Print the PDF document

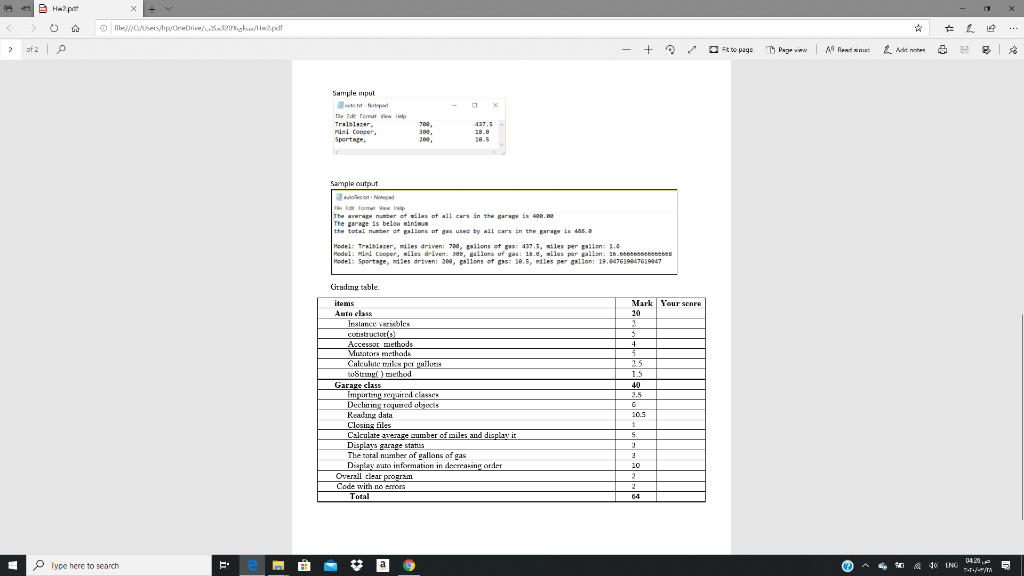pos(942,50)
